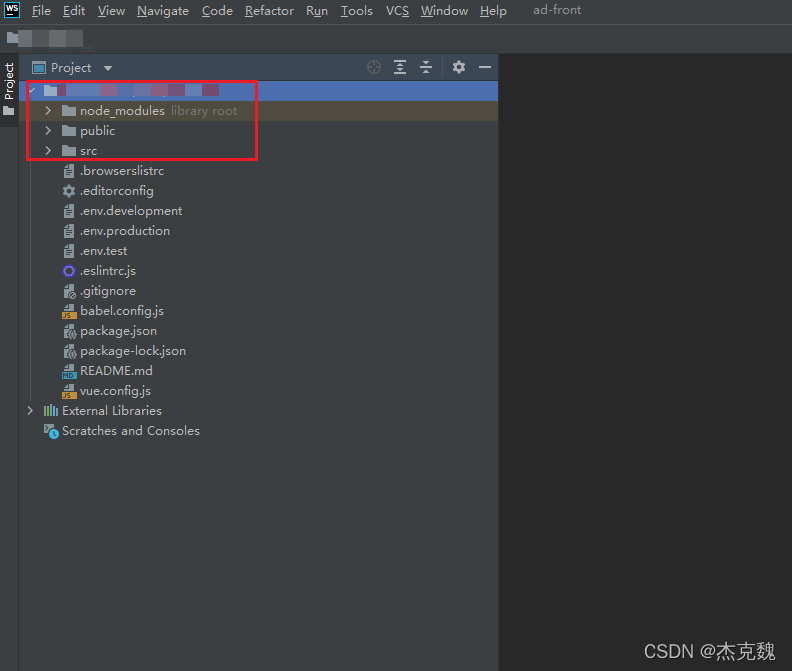Click the .eslintrc.js ESLint icon

click(69, 271)
